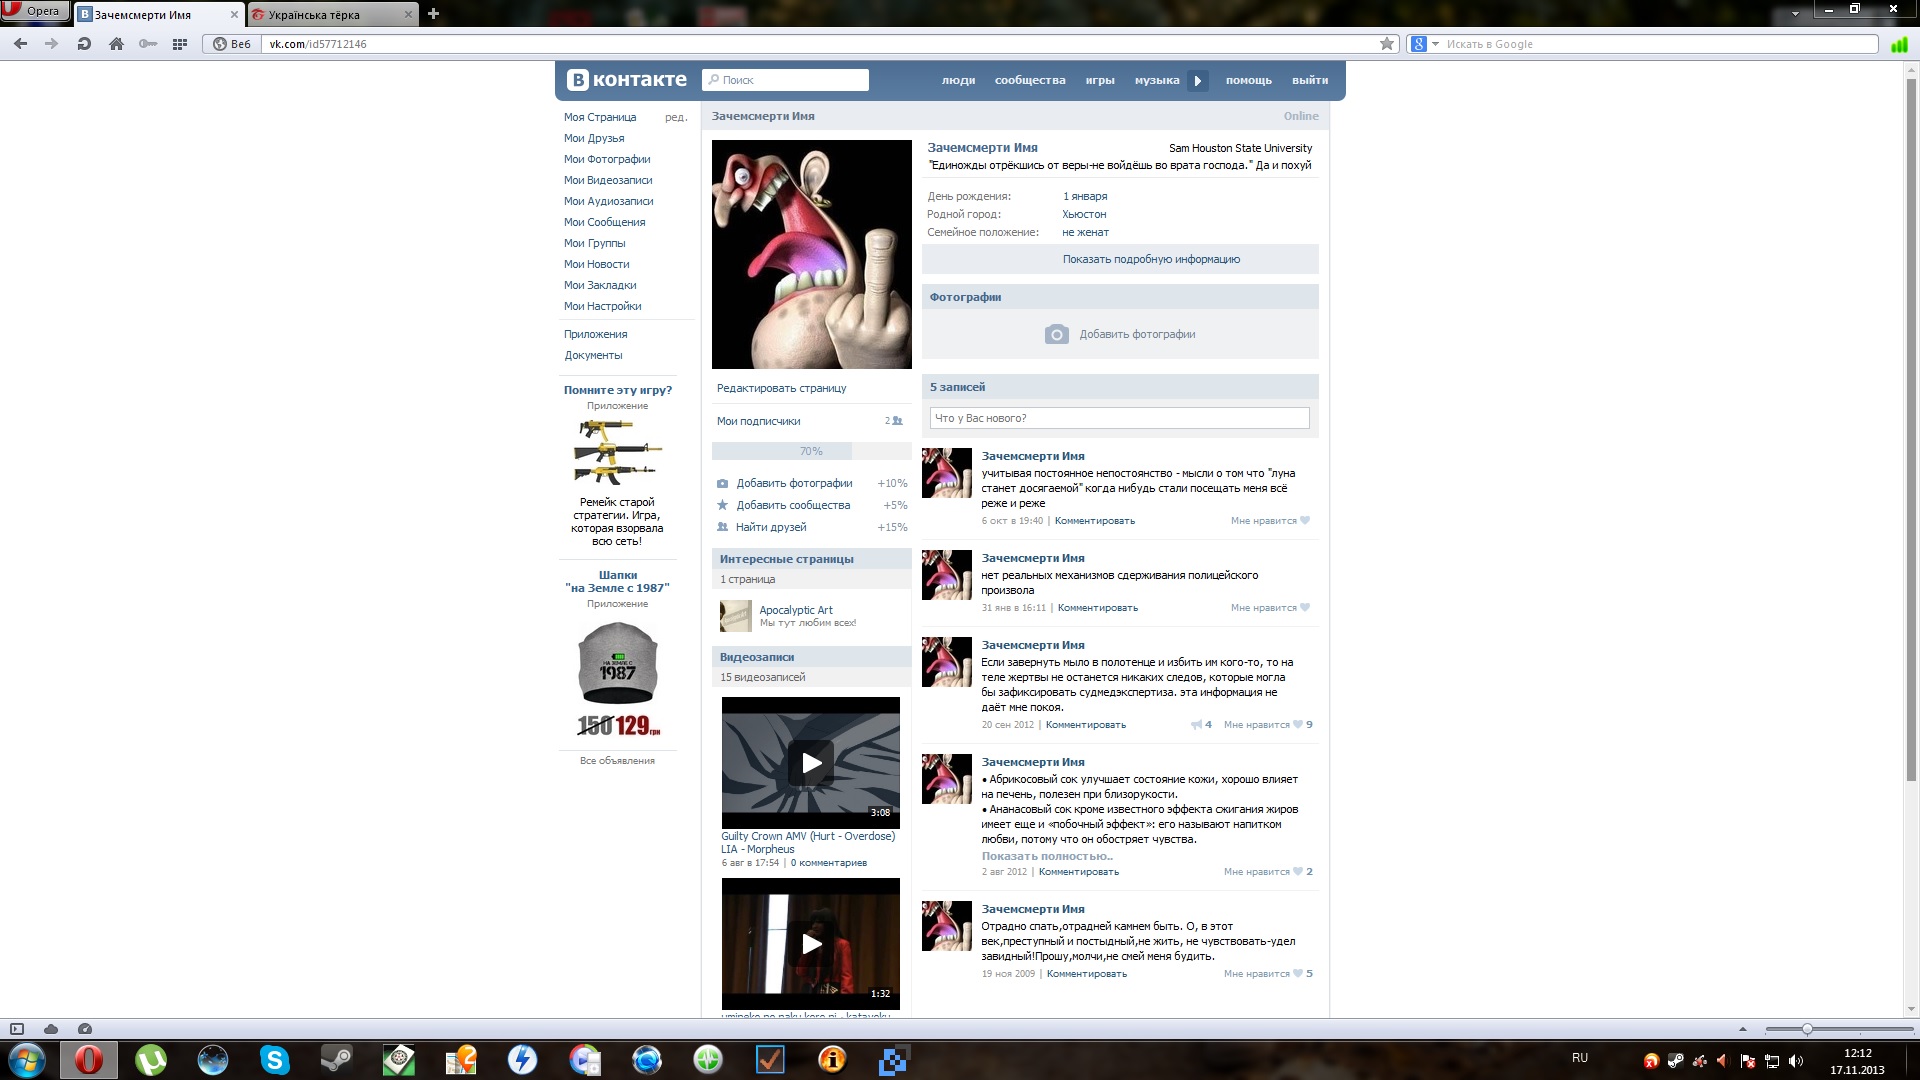Click the ВКонтакте logo
The width and height of the screenshot is (1920, 1080).
[627, 80]
